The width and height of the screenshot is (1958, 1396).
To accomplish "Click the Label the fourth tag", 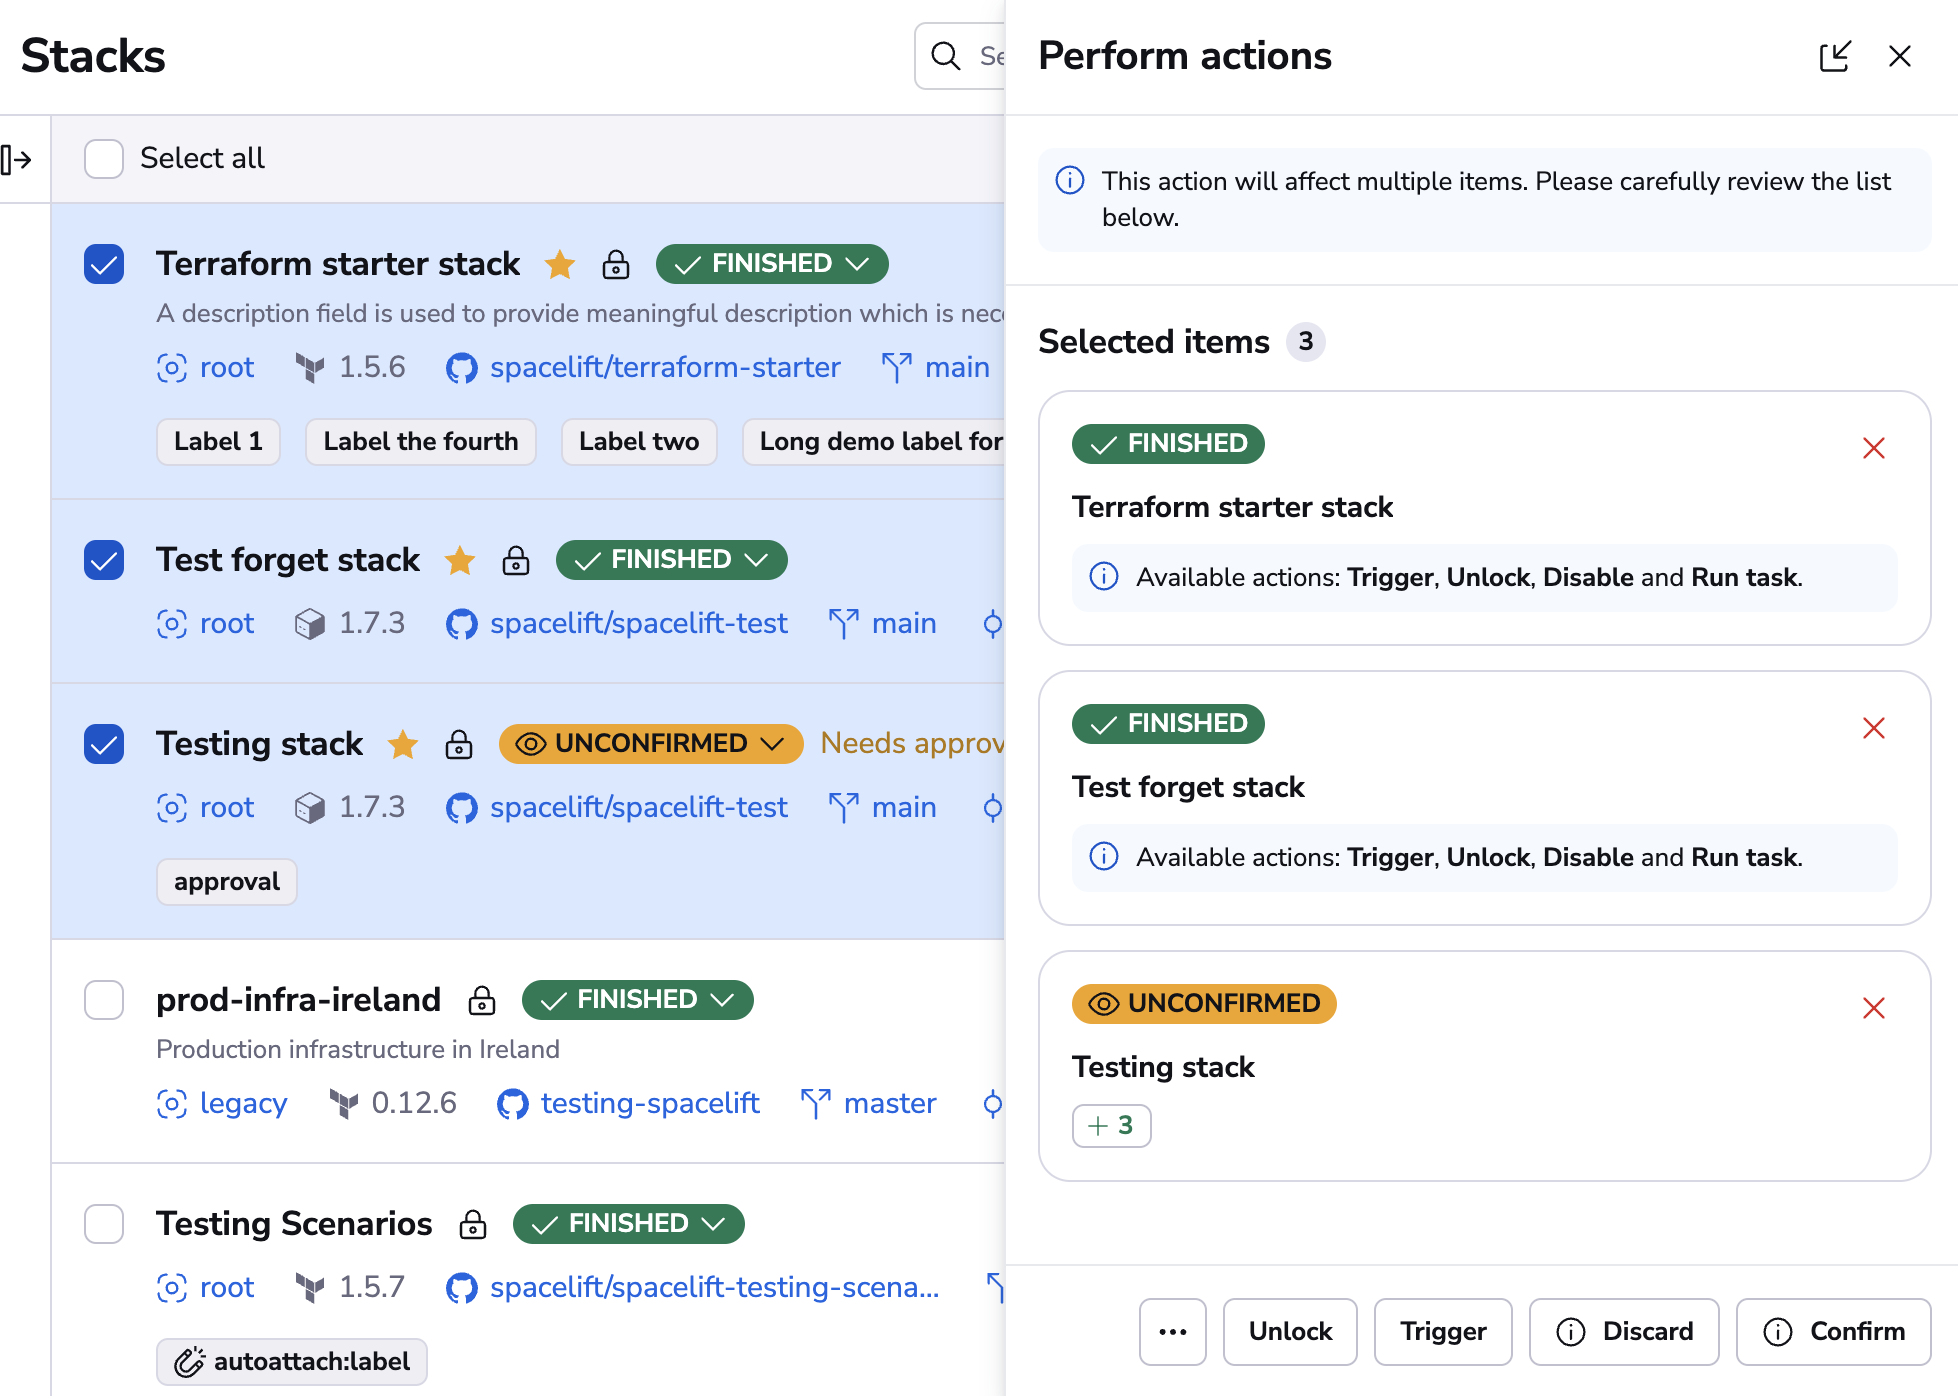I will tap(420, 441).
